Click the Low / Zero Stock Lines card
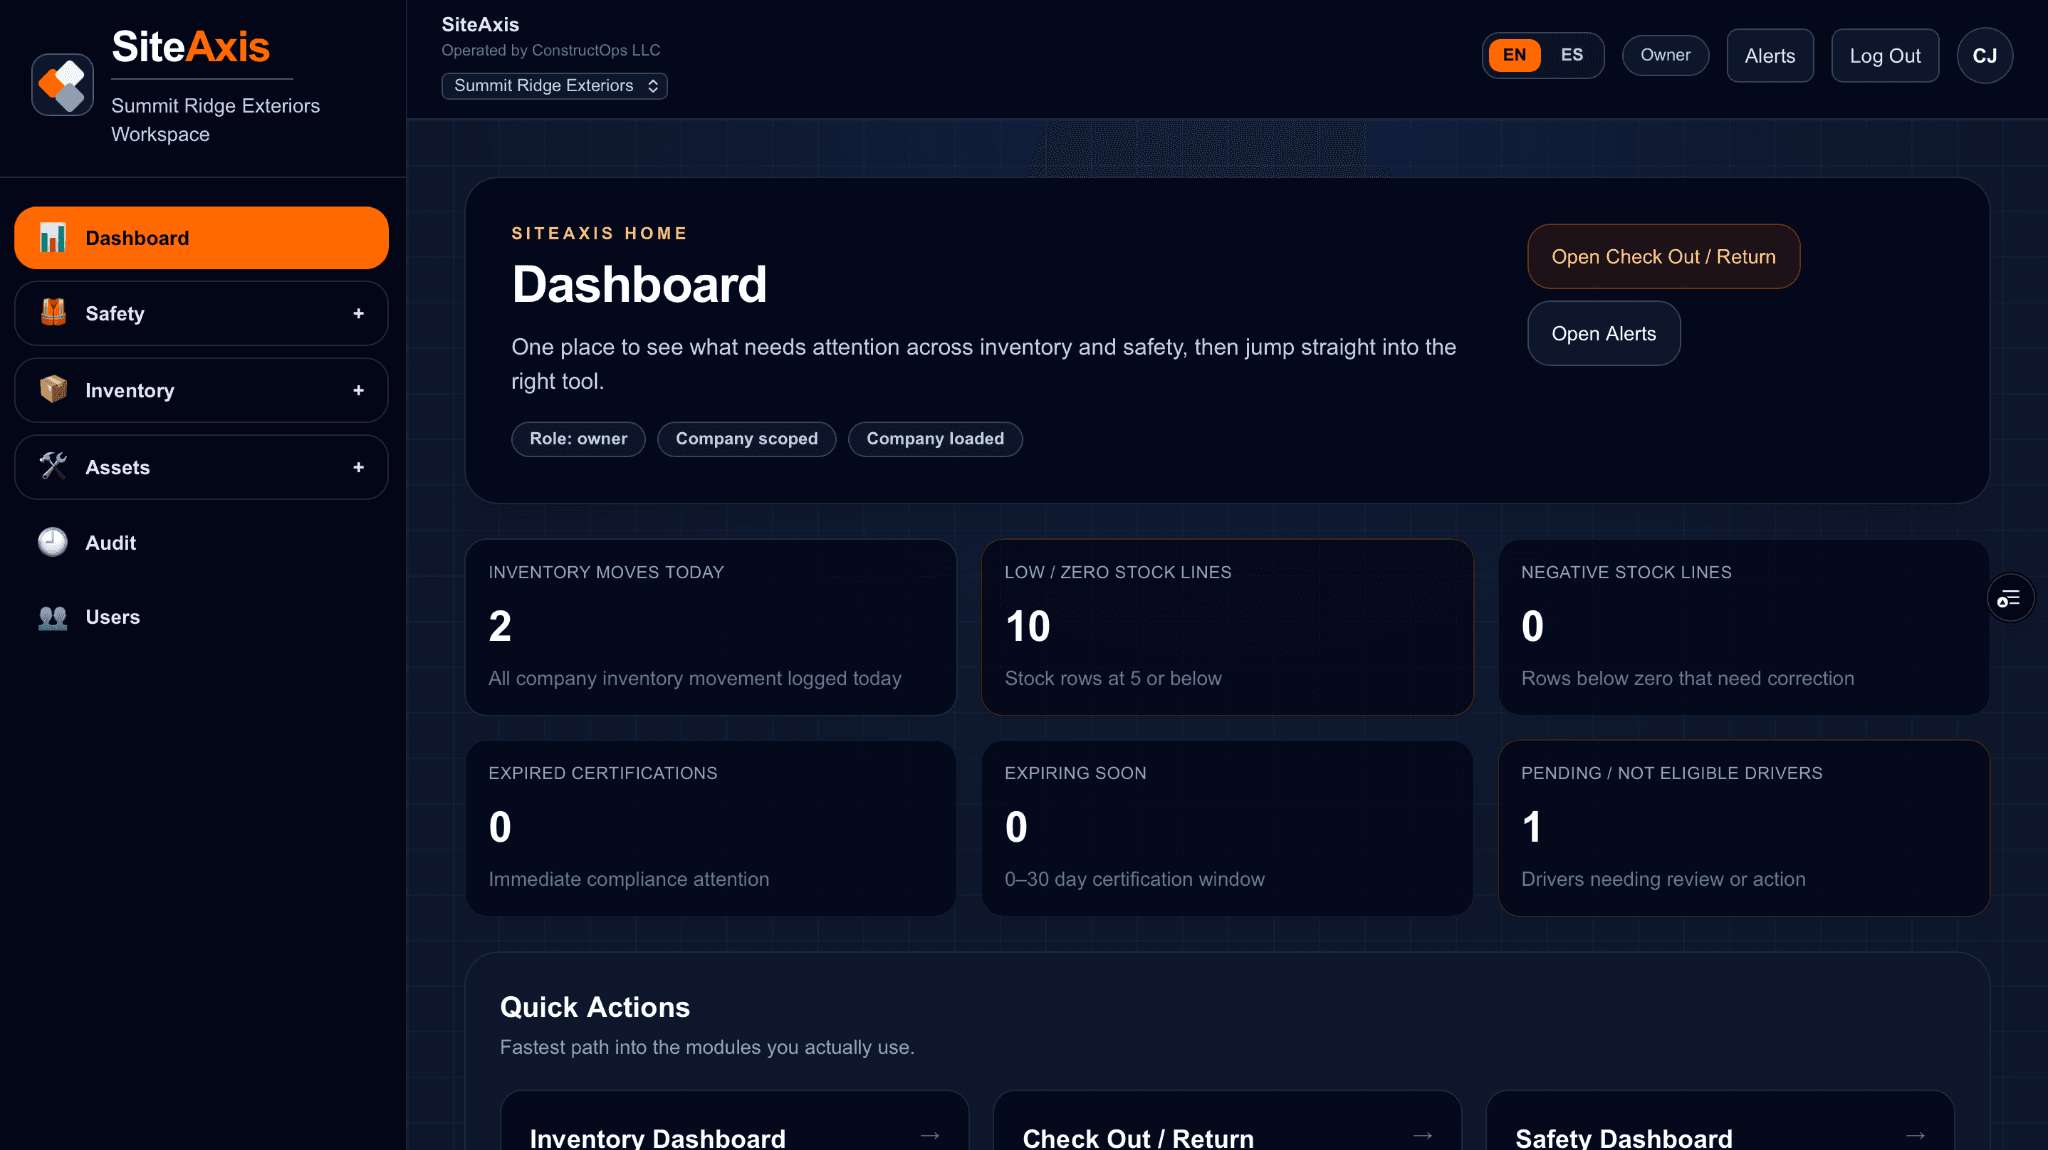The height and width of the screenshot is (1150, 2048). (x=1227, y=627)
